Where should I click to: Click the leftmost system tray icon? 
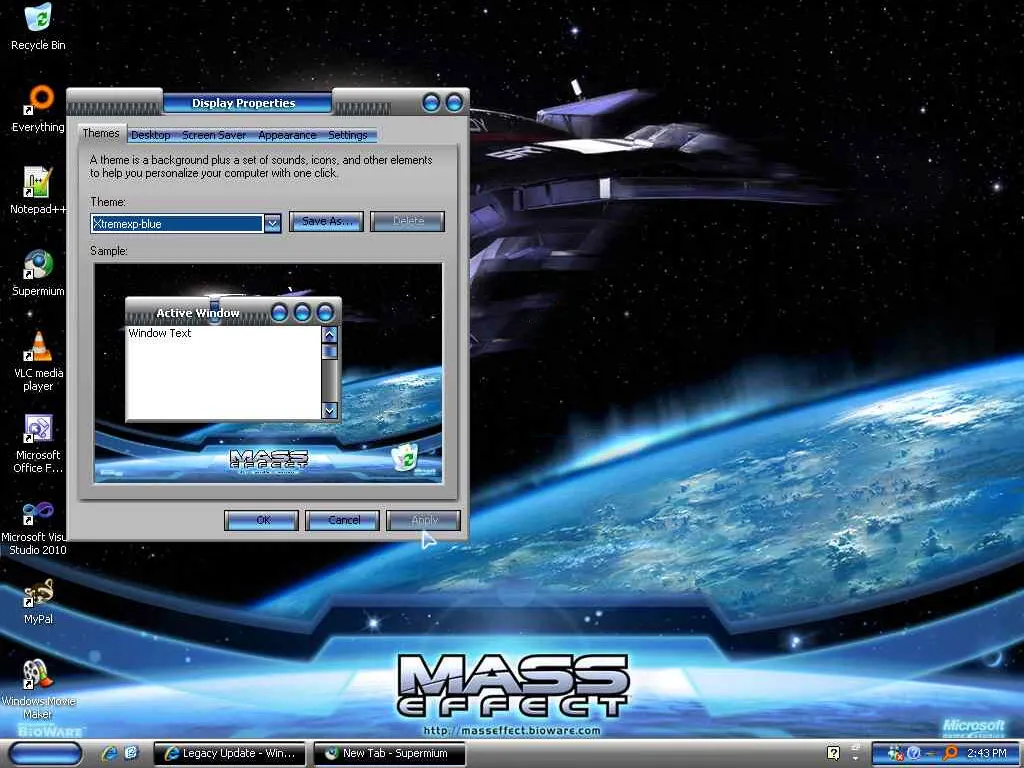click(x=896, y=753)
